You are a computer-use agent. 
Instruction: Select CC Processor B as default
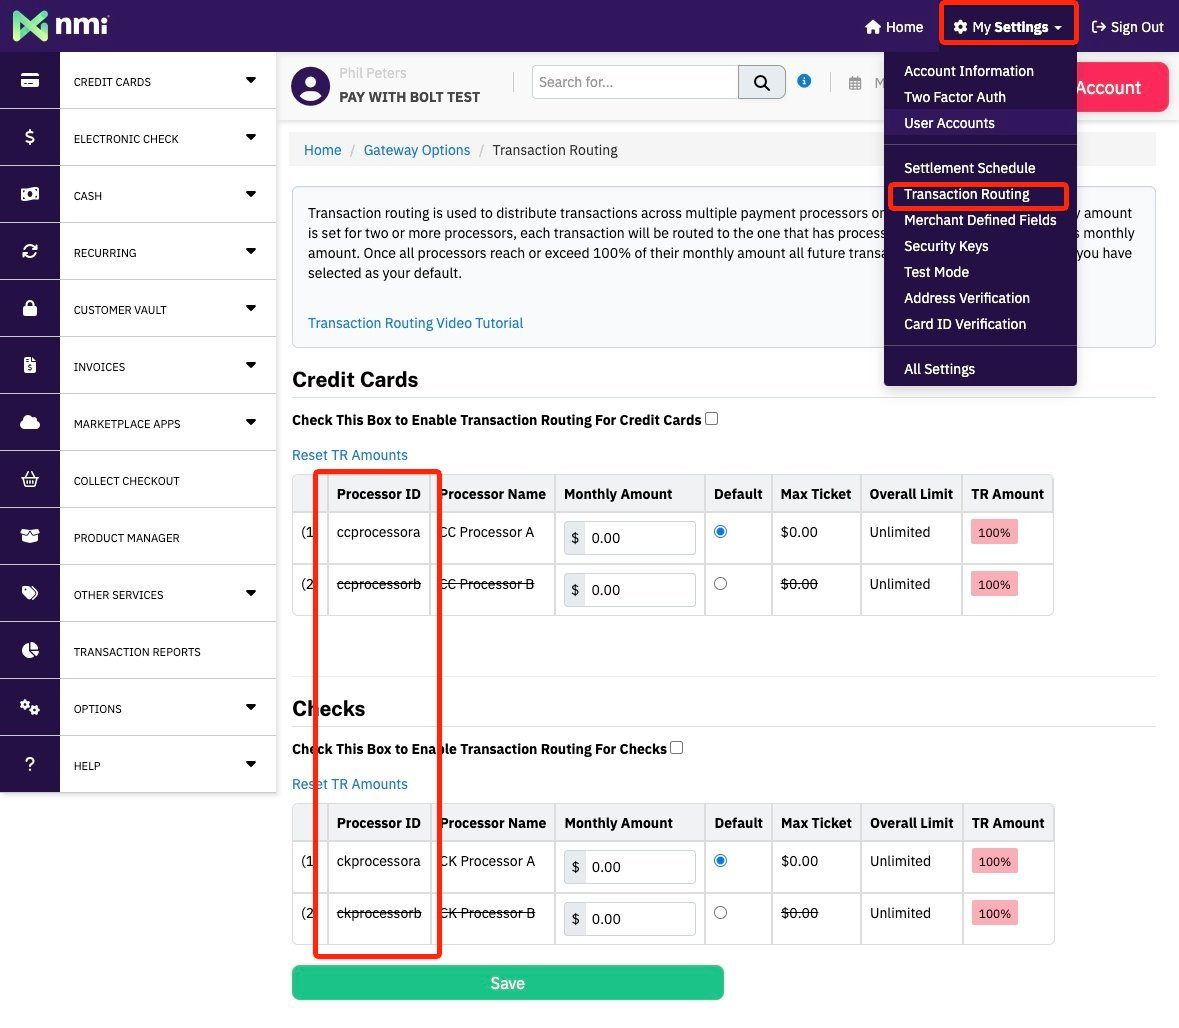720,584
